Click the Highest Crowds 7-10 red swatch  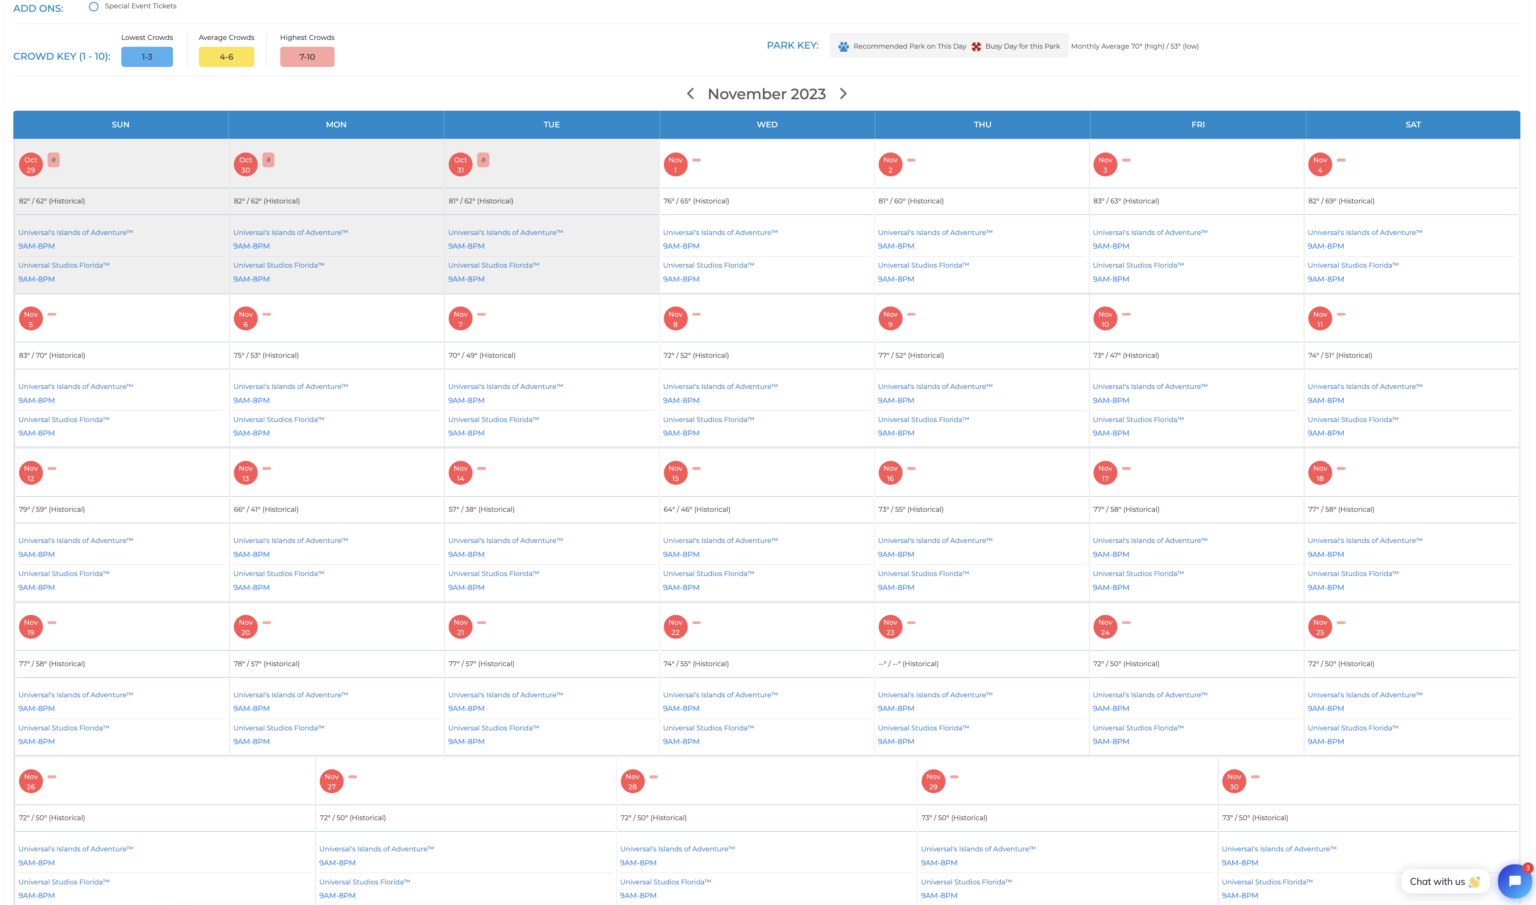click(307, 57)
